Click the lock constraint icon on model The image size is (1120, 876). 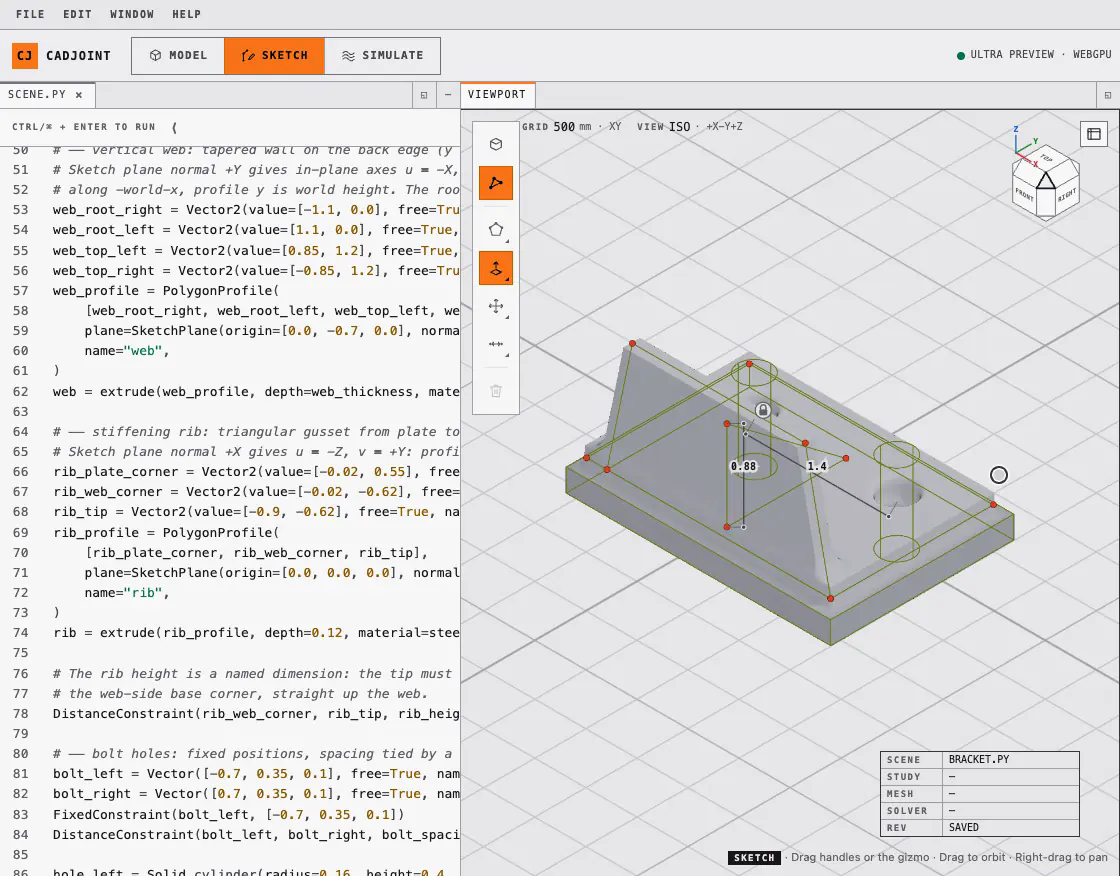(763, 410)
